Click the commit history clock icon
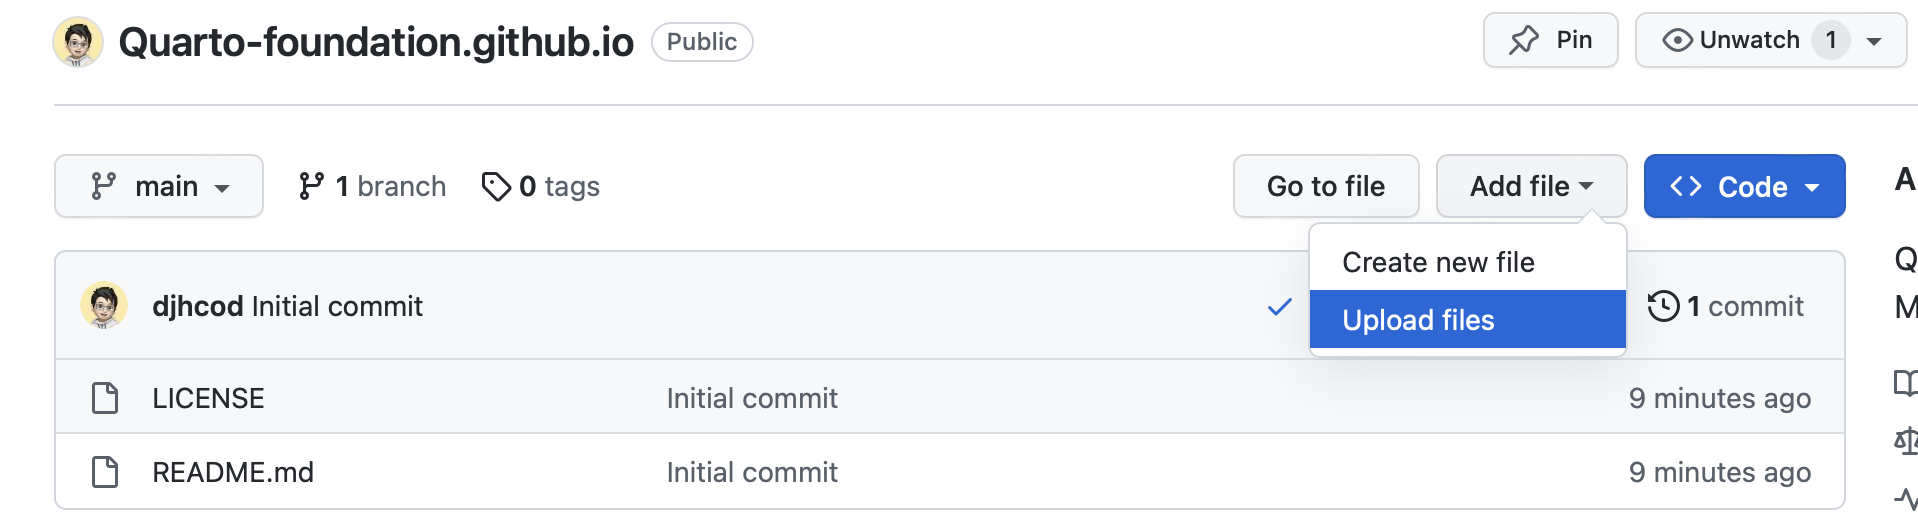 click(1663, 306)
